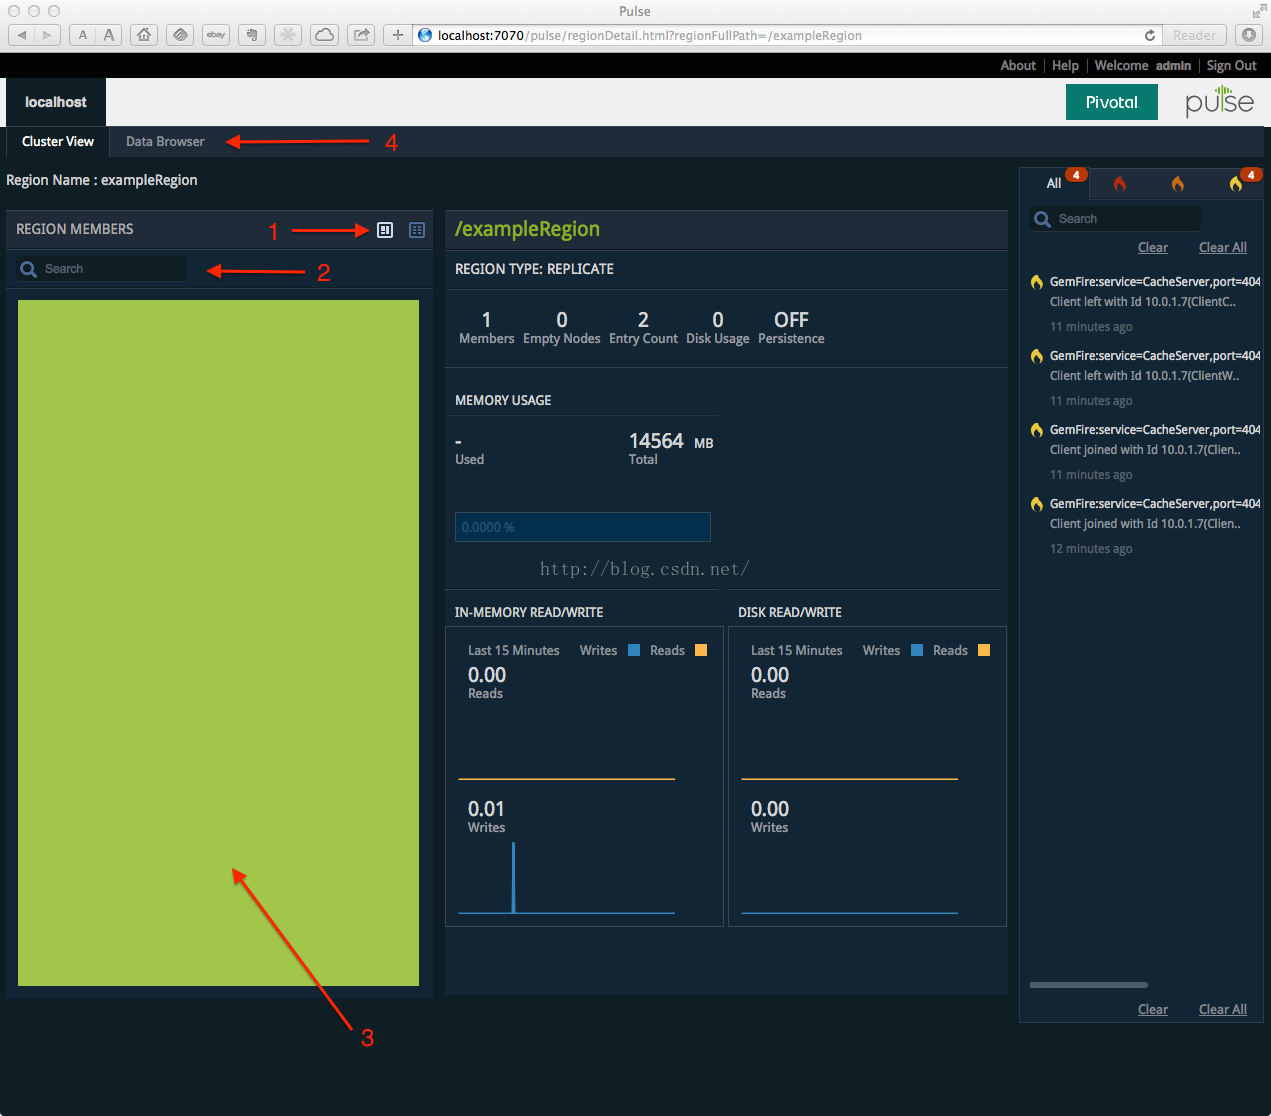Open the Cluster View tab

tap(58, 141)
